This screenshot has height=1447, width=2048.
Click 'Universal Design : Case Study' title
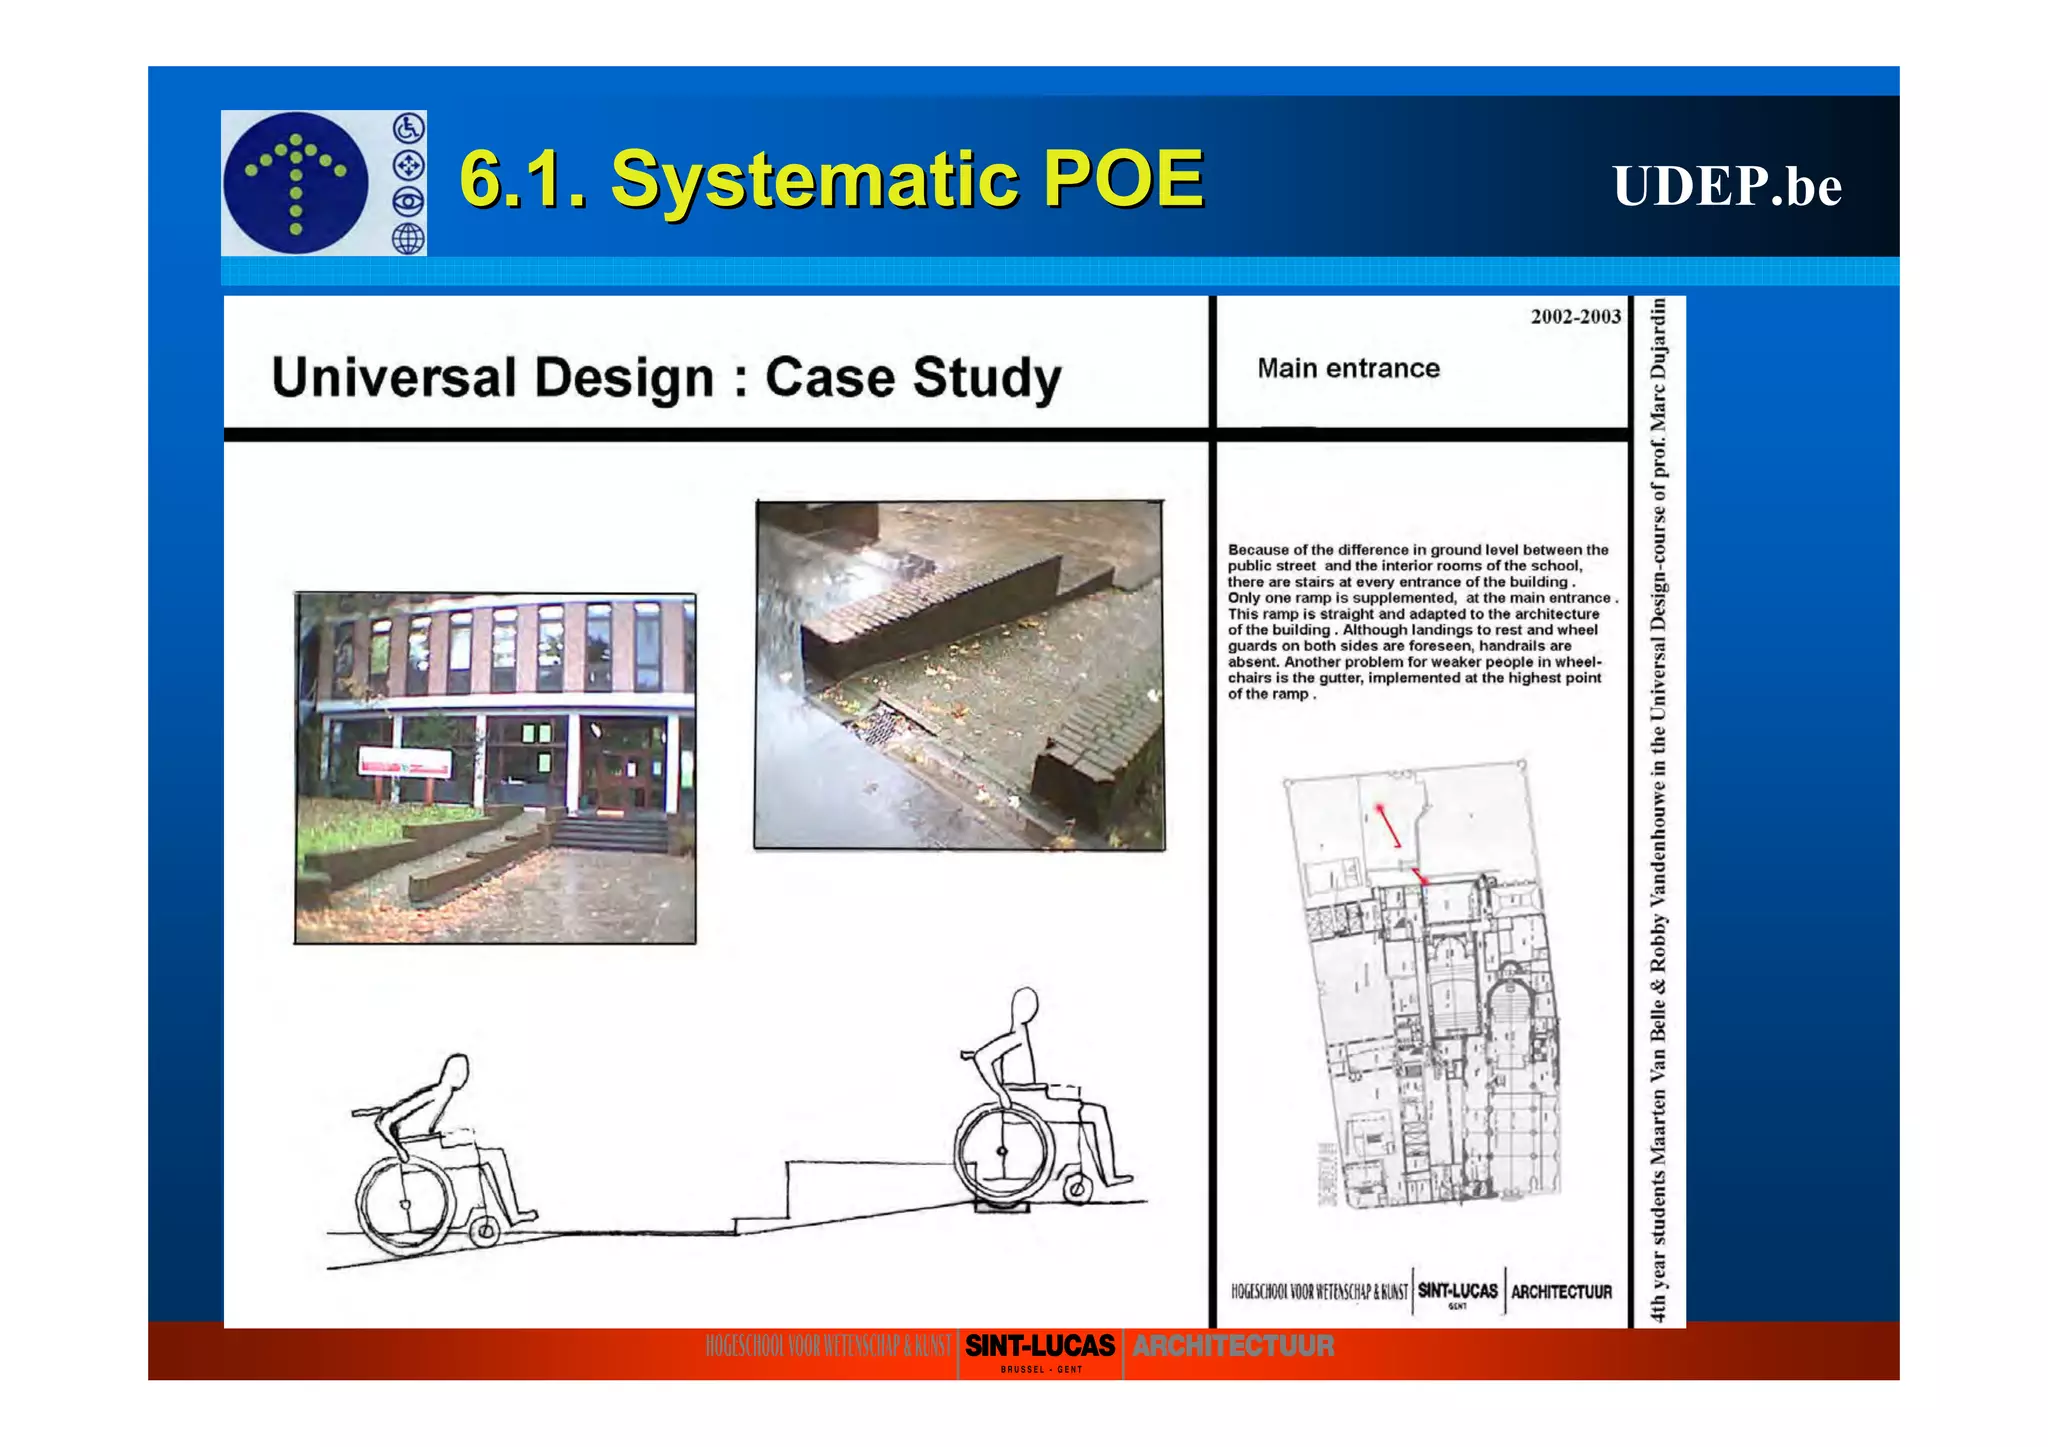click(x=666, y=379)
